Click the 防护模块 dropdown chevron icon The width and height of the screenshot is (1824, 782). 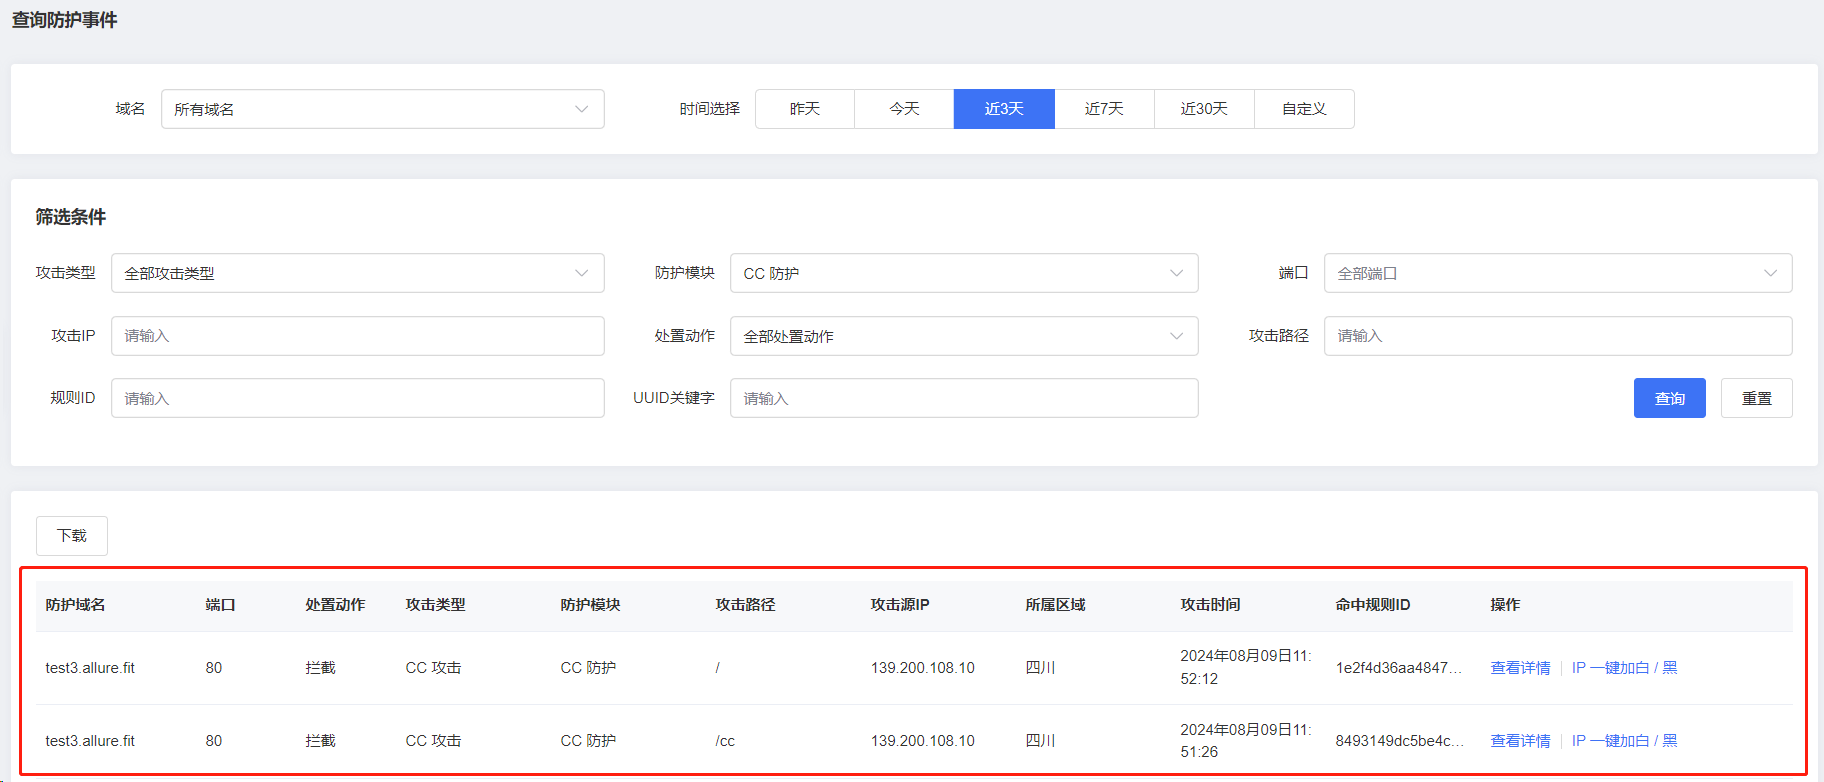(1176, 273)
